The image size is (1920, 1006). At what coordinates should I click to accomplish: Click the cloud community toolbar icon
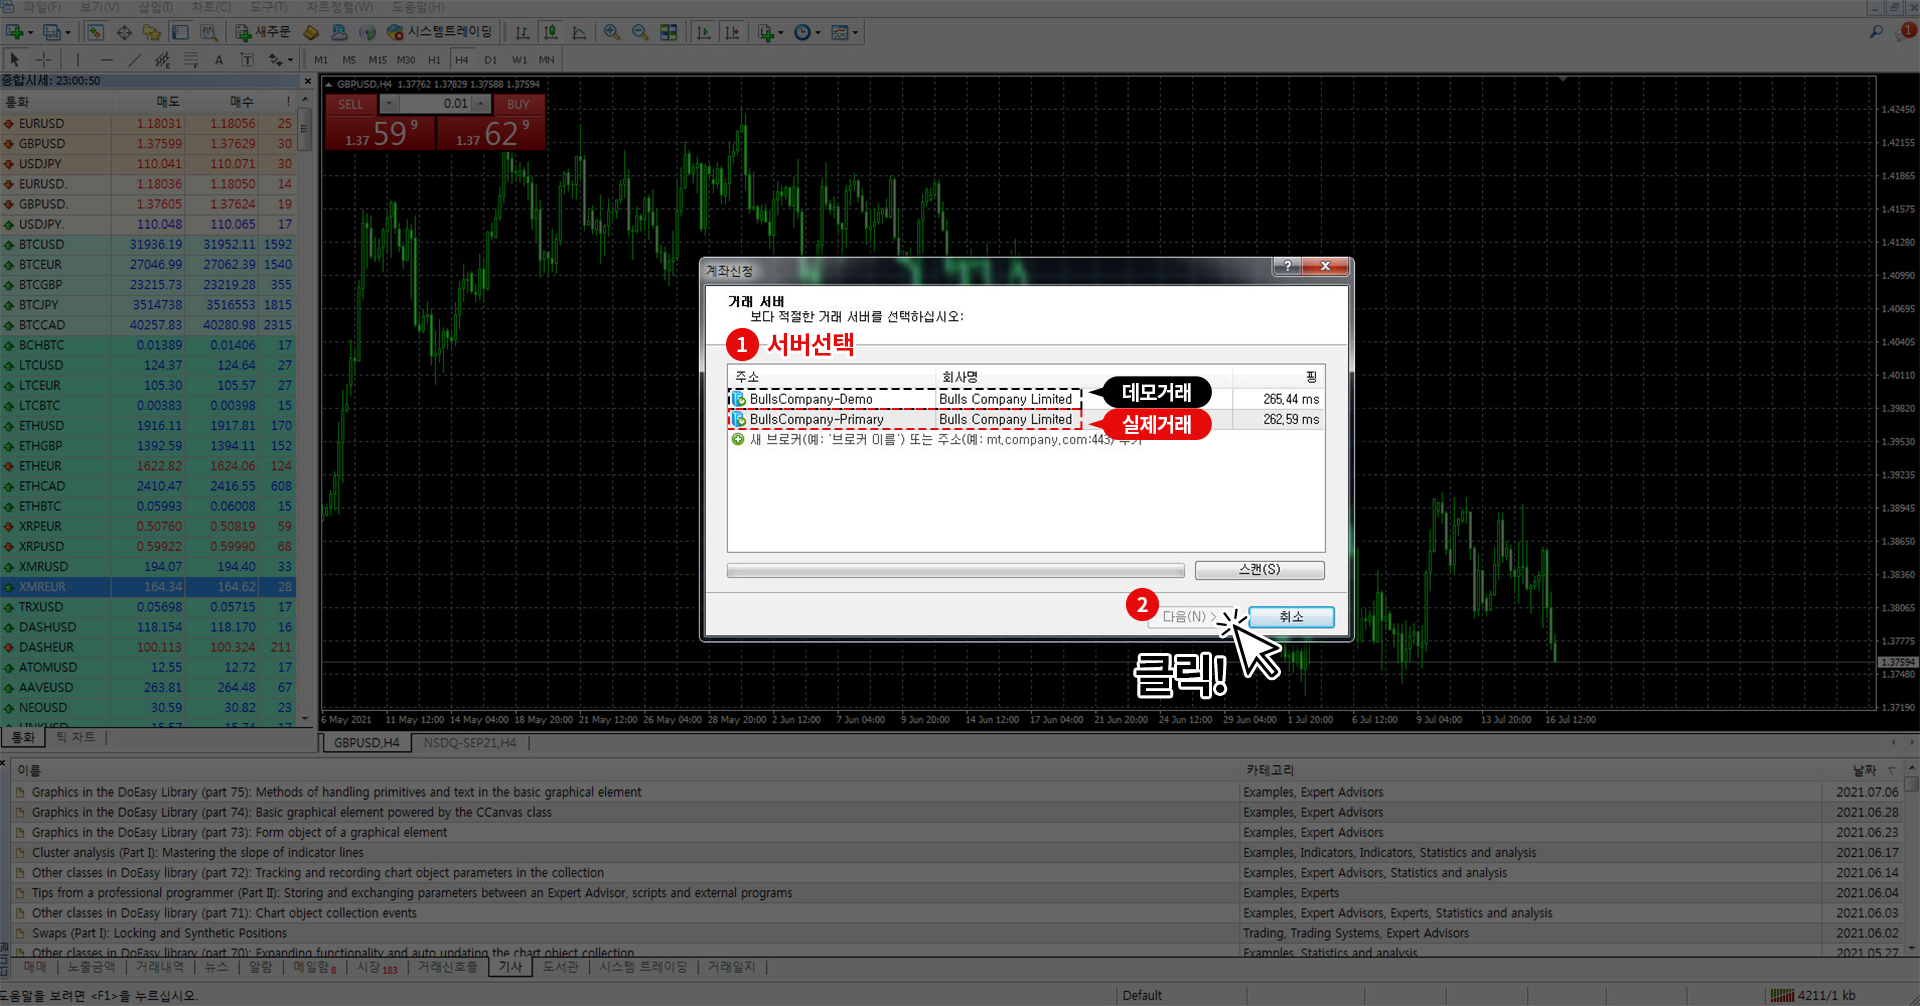pos(339,32)
